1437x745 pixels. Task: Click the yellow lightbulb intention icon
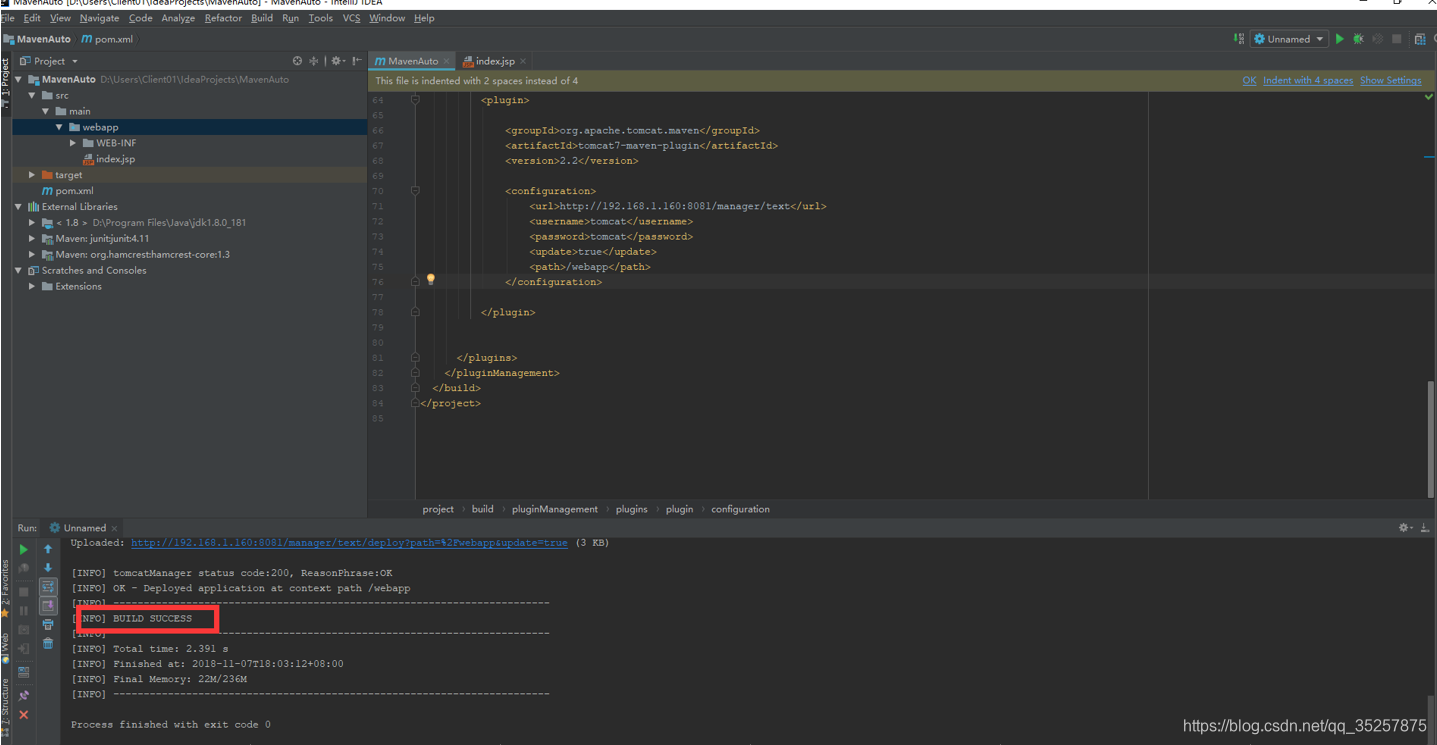click(431, 280)
